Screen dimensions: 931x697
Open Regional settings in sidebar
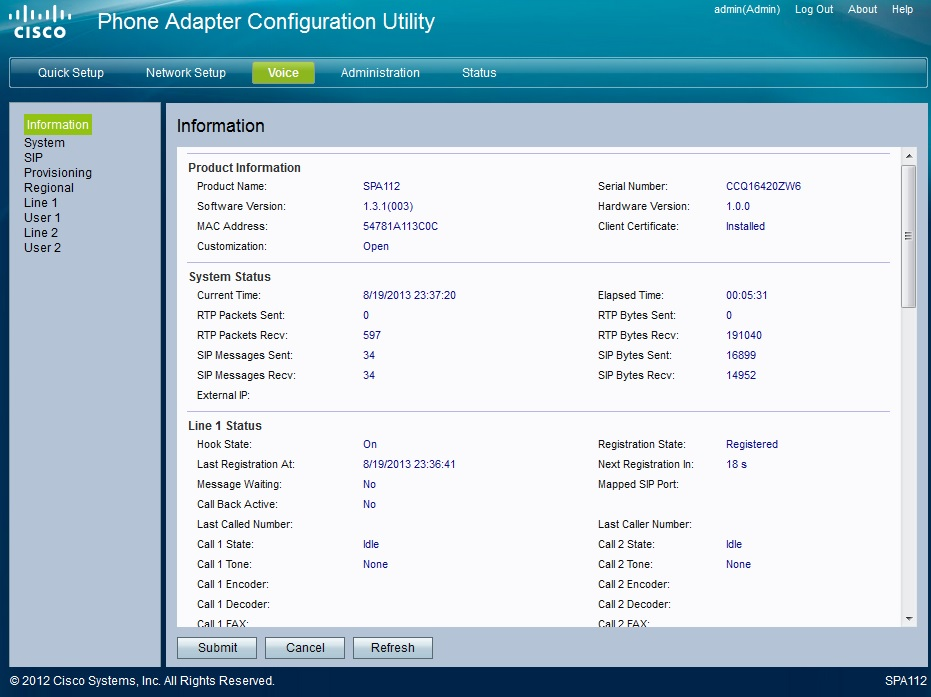pyautogui.click(x=49, y=188)
